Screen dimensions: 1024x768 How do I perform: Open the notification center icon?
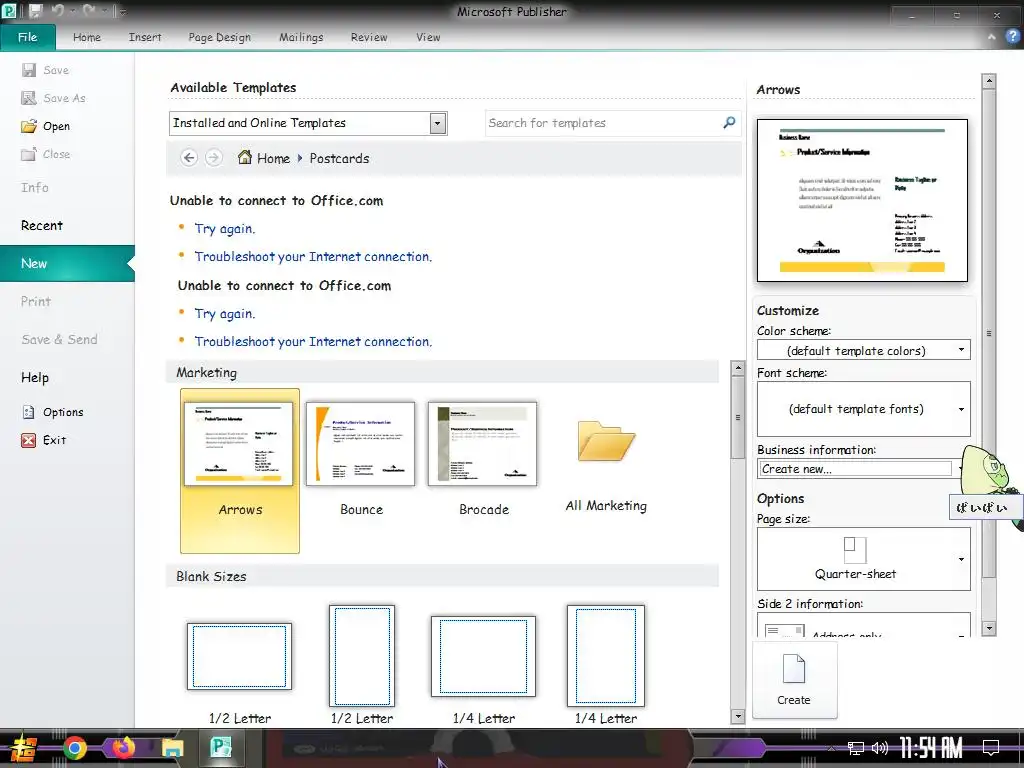tap(991, 747)
